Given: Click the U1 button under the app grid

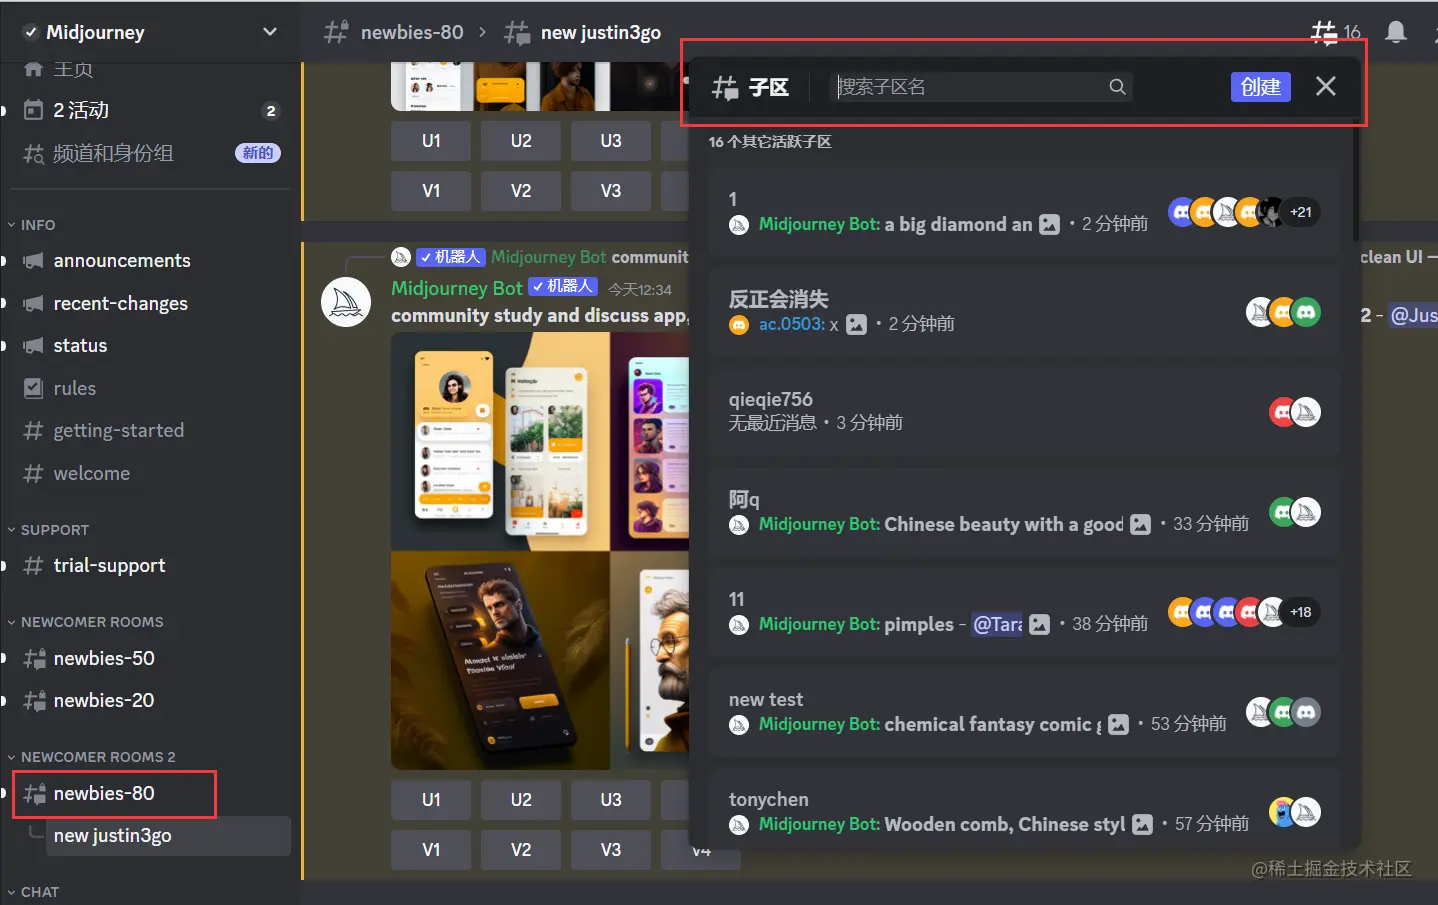Looking at the screenshot, I should click(x=431, y=800).
